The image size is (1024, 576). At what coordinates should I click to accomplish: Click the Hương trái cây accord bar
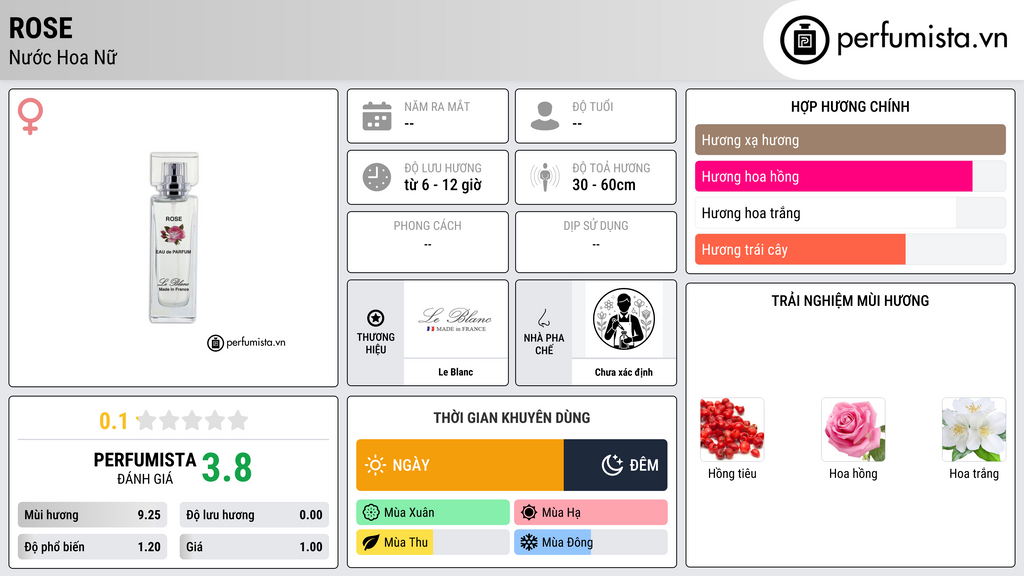[x=850, y=249]
